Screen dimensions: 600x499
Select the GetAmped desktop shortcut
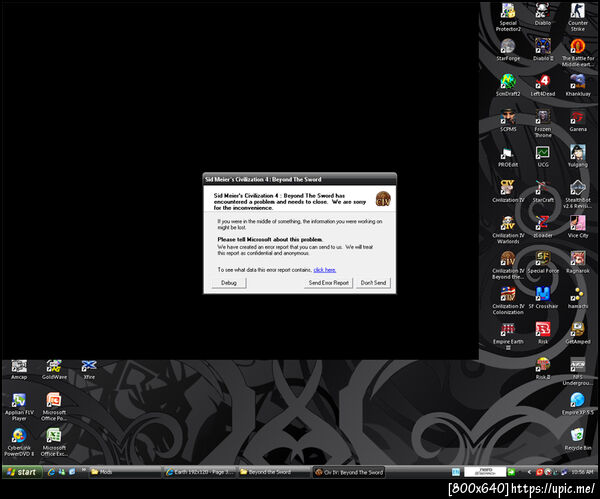pos(577,333)
